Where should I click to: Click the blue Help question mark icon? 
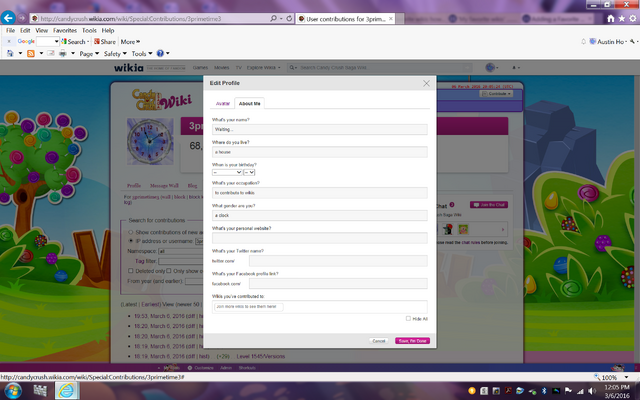pyautogui.click(x=160, y=53)
